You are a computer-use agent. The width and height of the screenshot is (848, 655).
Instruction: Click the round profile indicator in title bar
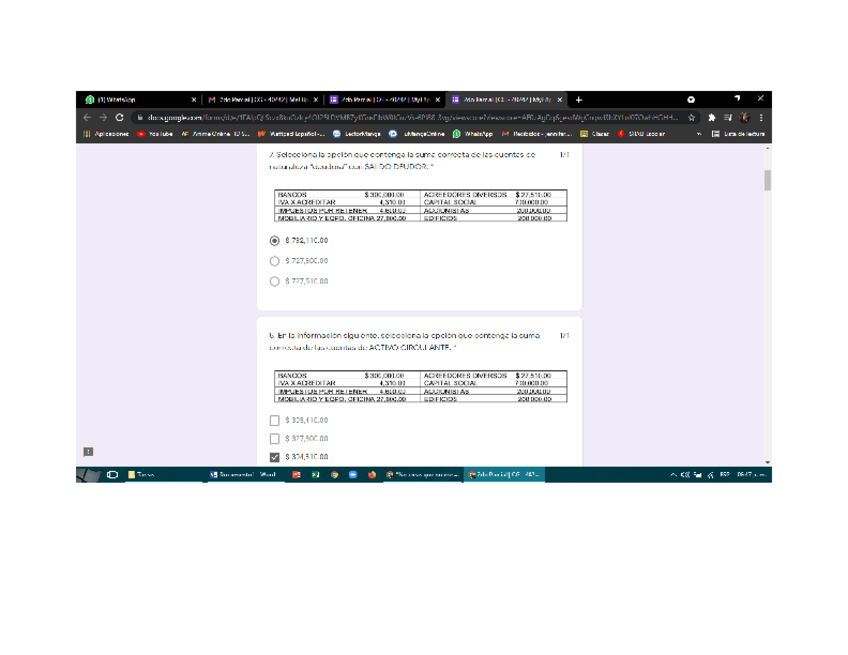coord(691,100)
